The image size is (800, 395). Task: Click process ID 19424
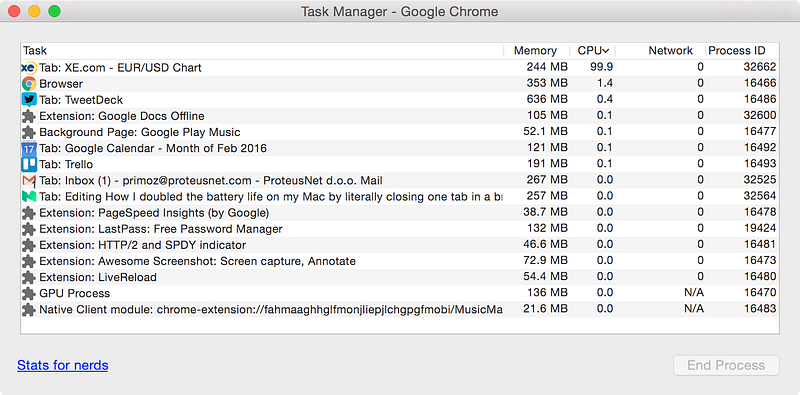[760, 229]
